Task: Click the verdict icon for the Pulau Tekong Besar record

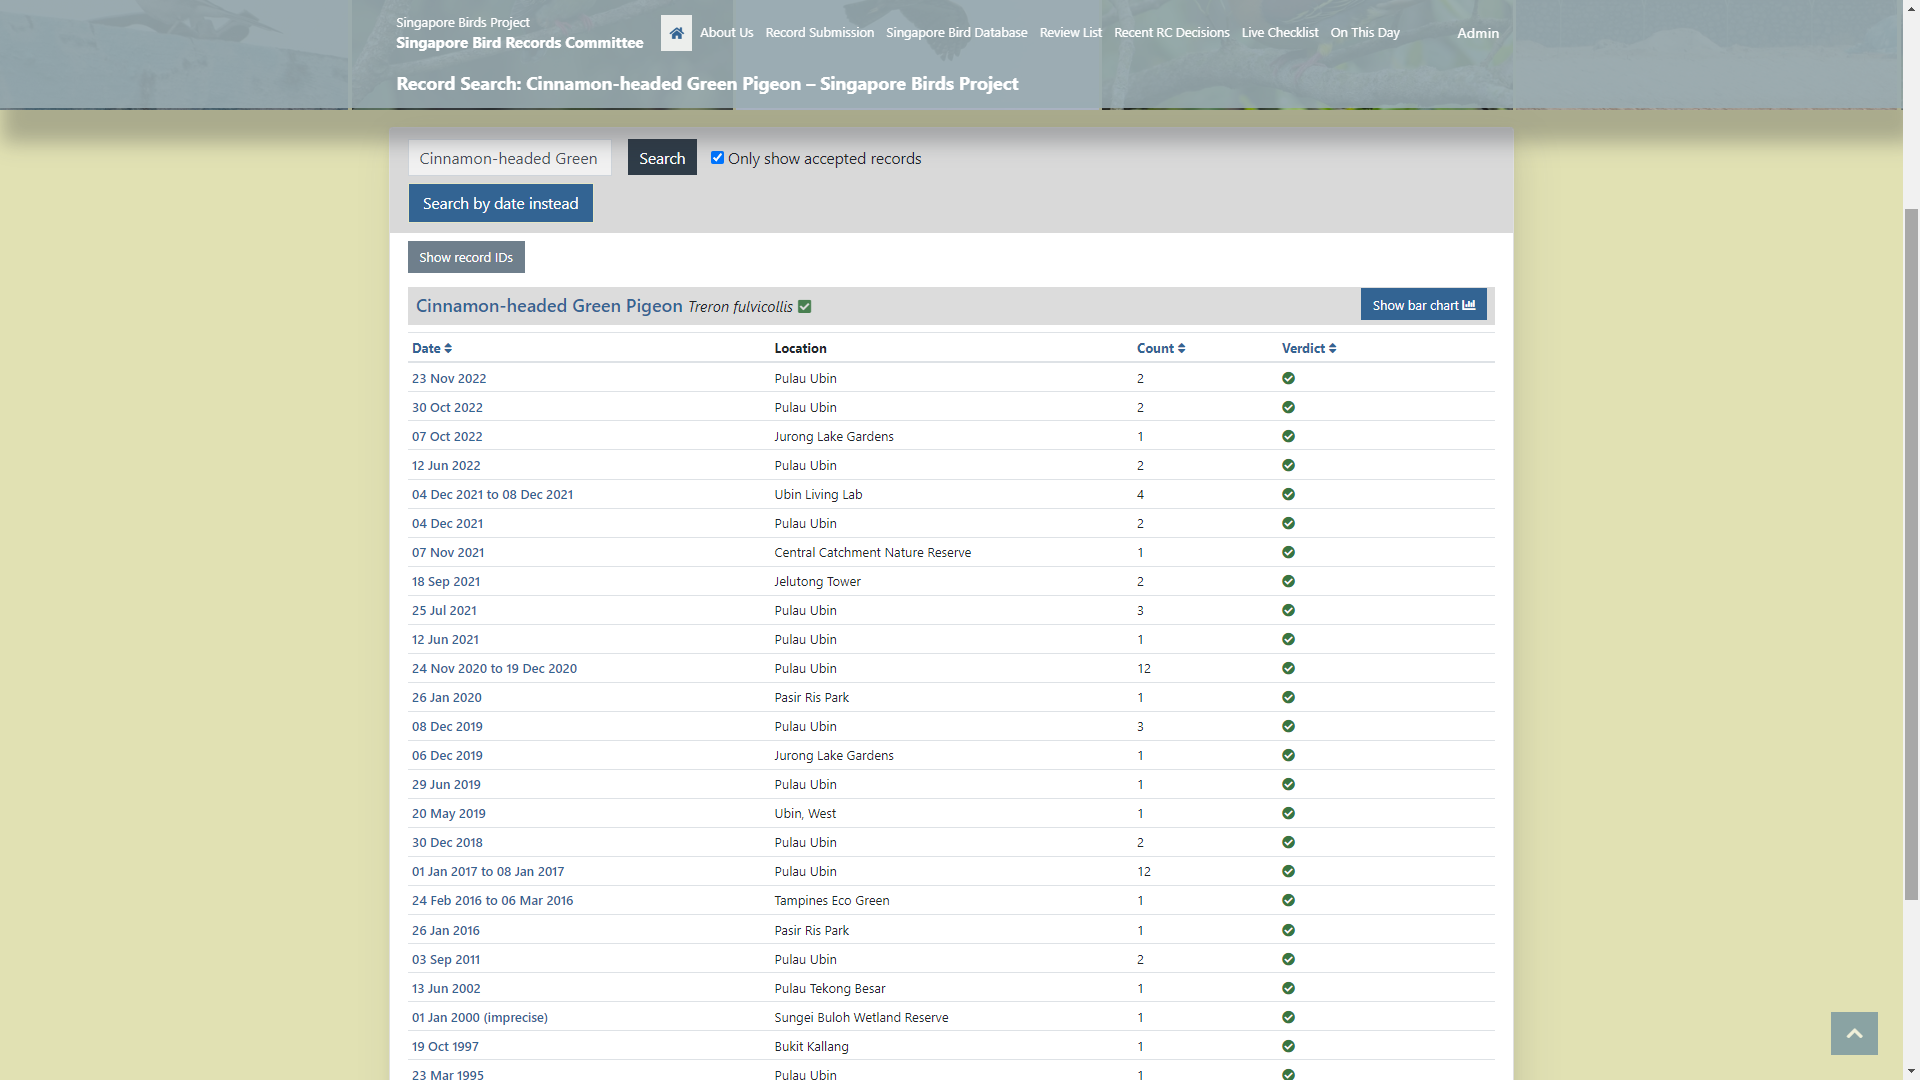Action: click(1288, 988)
